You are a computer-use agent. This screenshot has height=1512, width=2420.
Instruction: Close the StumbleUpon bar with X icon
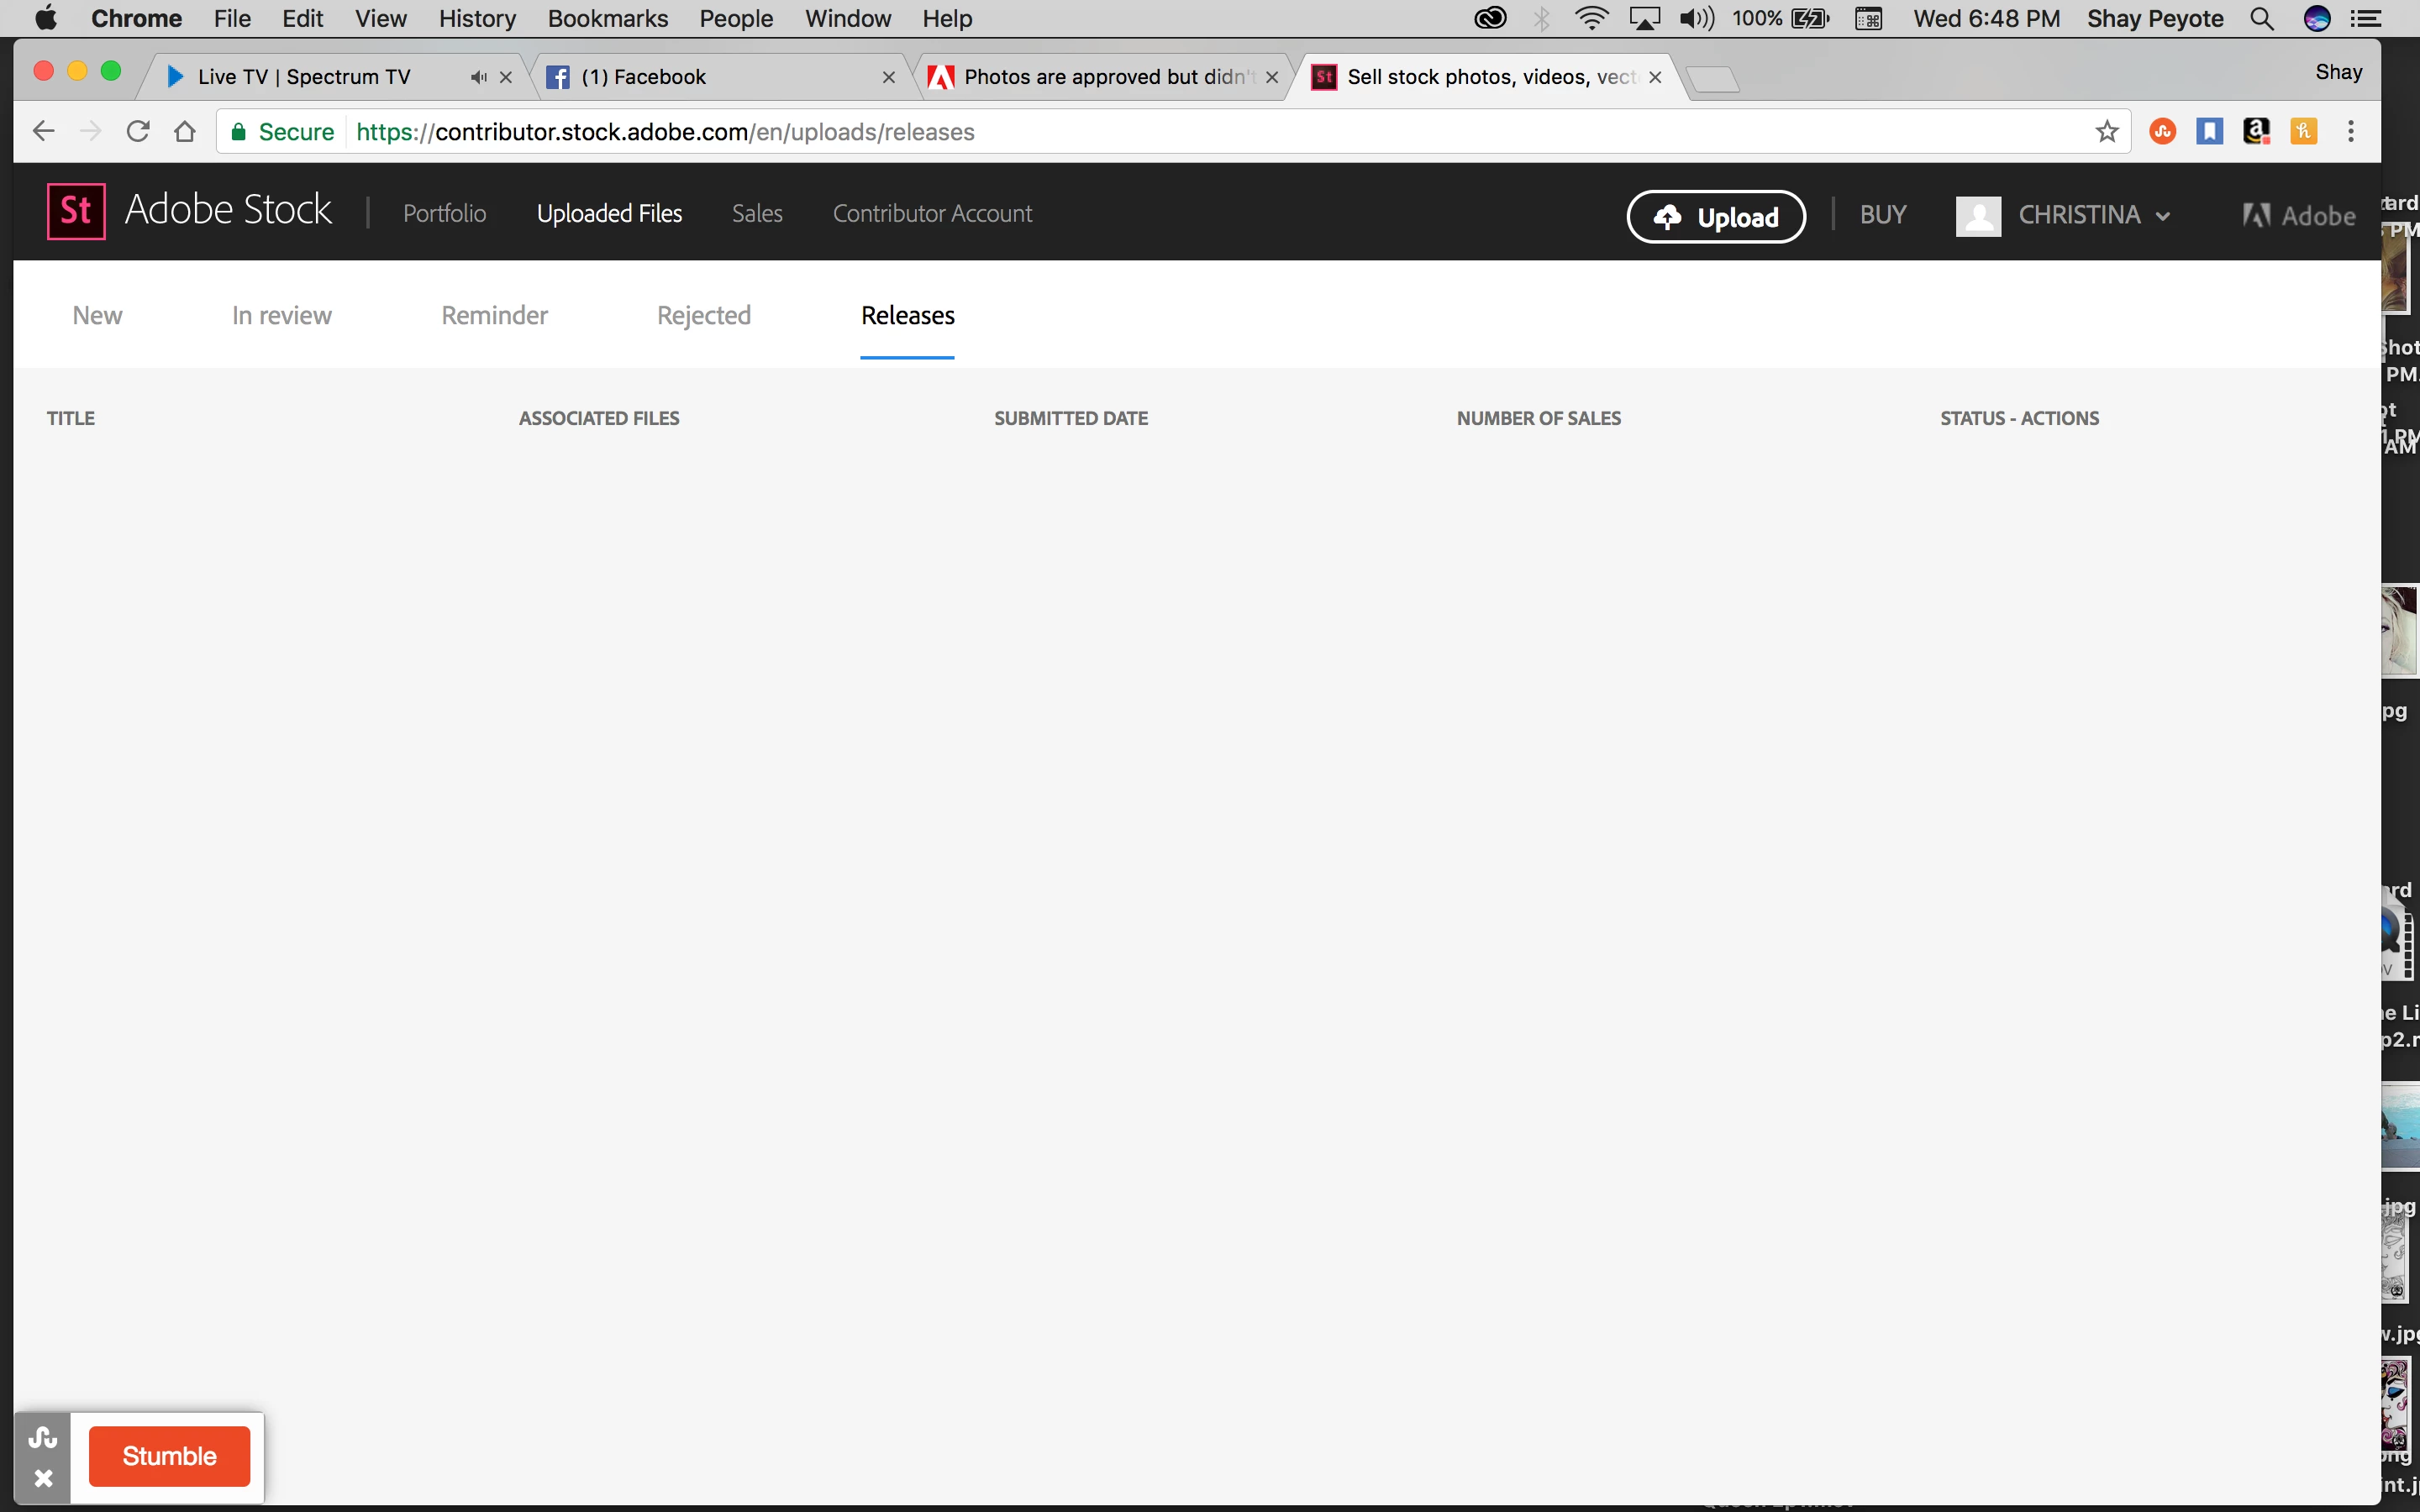point(43,1478)
